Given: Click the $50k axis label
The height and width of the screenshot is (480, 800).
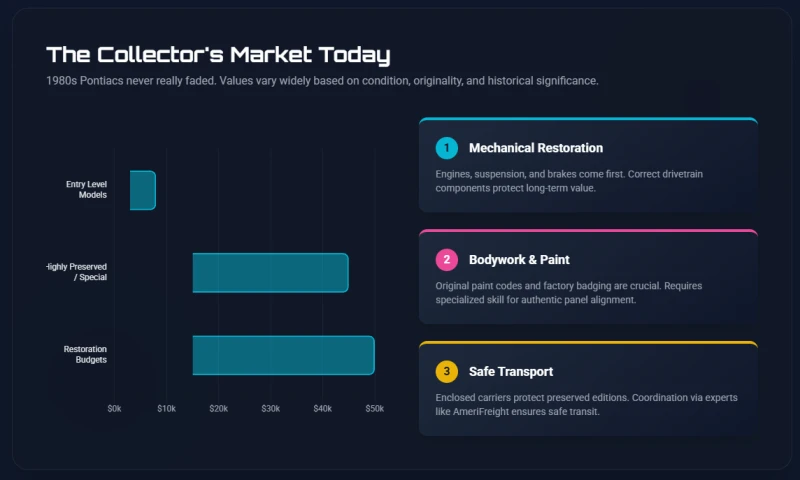Looking at the screenshot, I should point(374,409).
